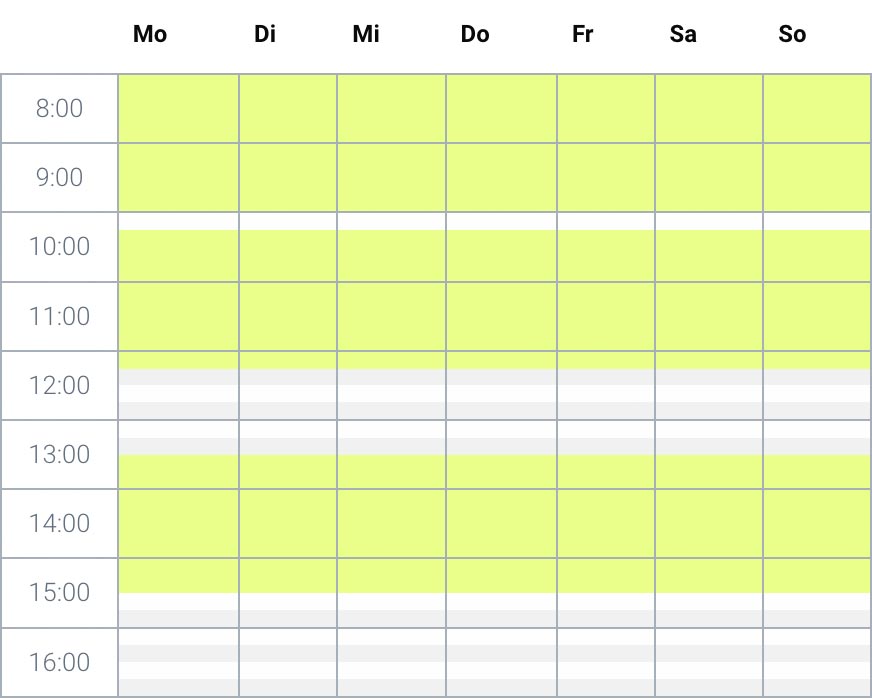Image resolution: width=872 pixels, height=698 pixels.
Task: Select the 12:00 time row label
Action: click(x=59, y=385)
